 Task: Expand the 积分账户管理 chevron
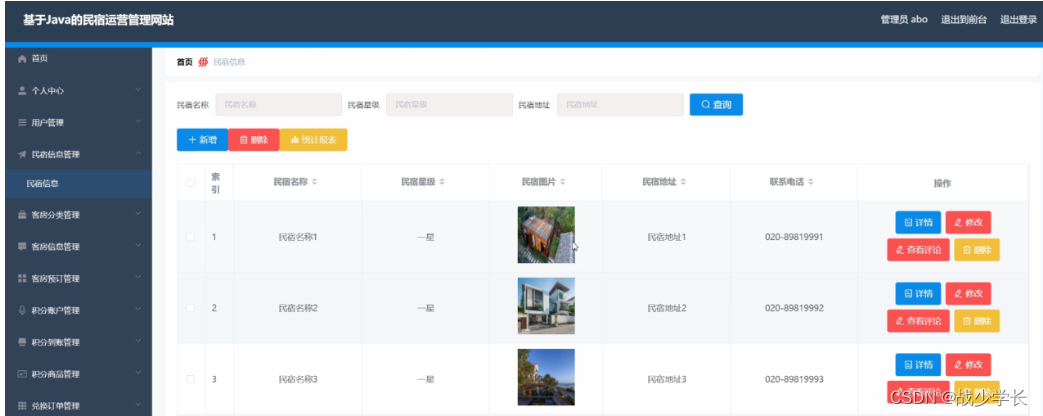point(138,310)
